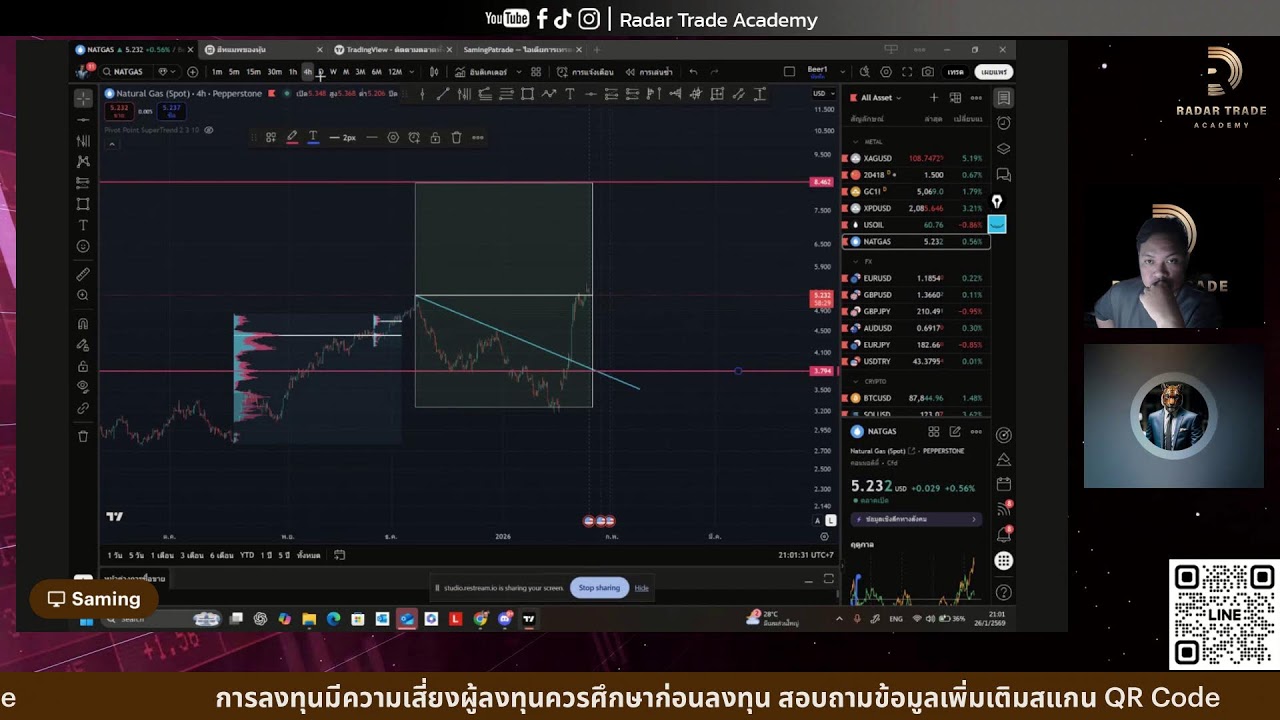Open the alerts panel clock icon
Image resolution: width=1280 pixels, height=720 pixels.
tap(1004, 123)
